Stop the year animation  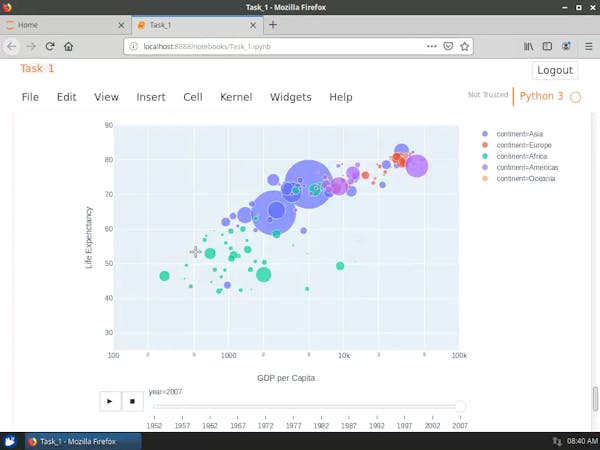(132, 401)
